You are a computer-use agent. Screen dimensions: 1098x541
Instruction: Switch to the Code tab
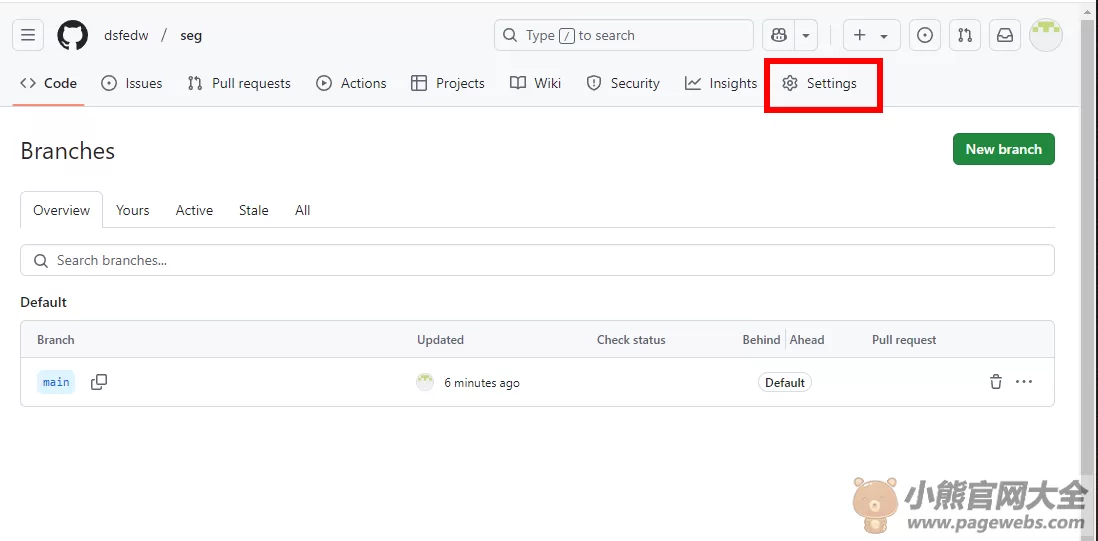tap(48, 83)
